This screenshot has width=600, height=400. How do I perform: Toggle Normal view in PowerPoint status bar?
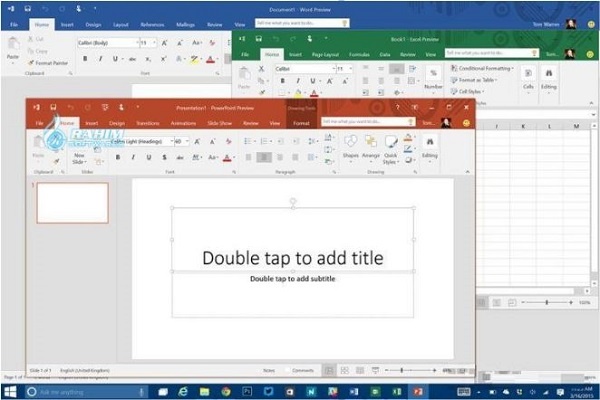click(329, 371)
